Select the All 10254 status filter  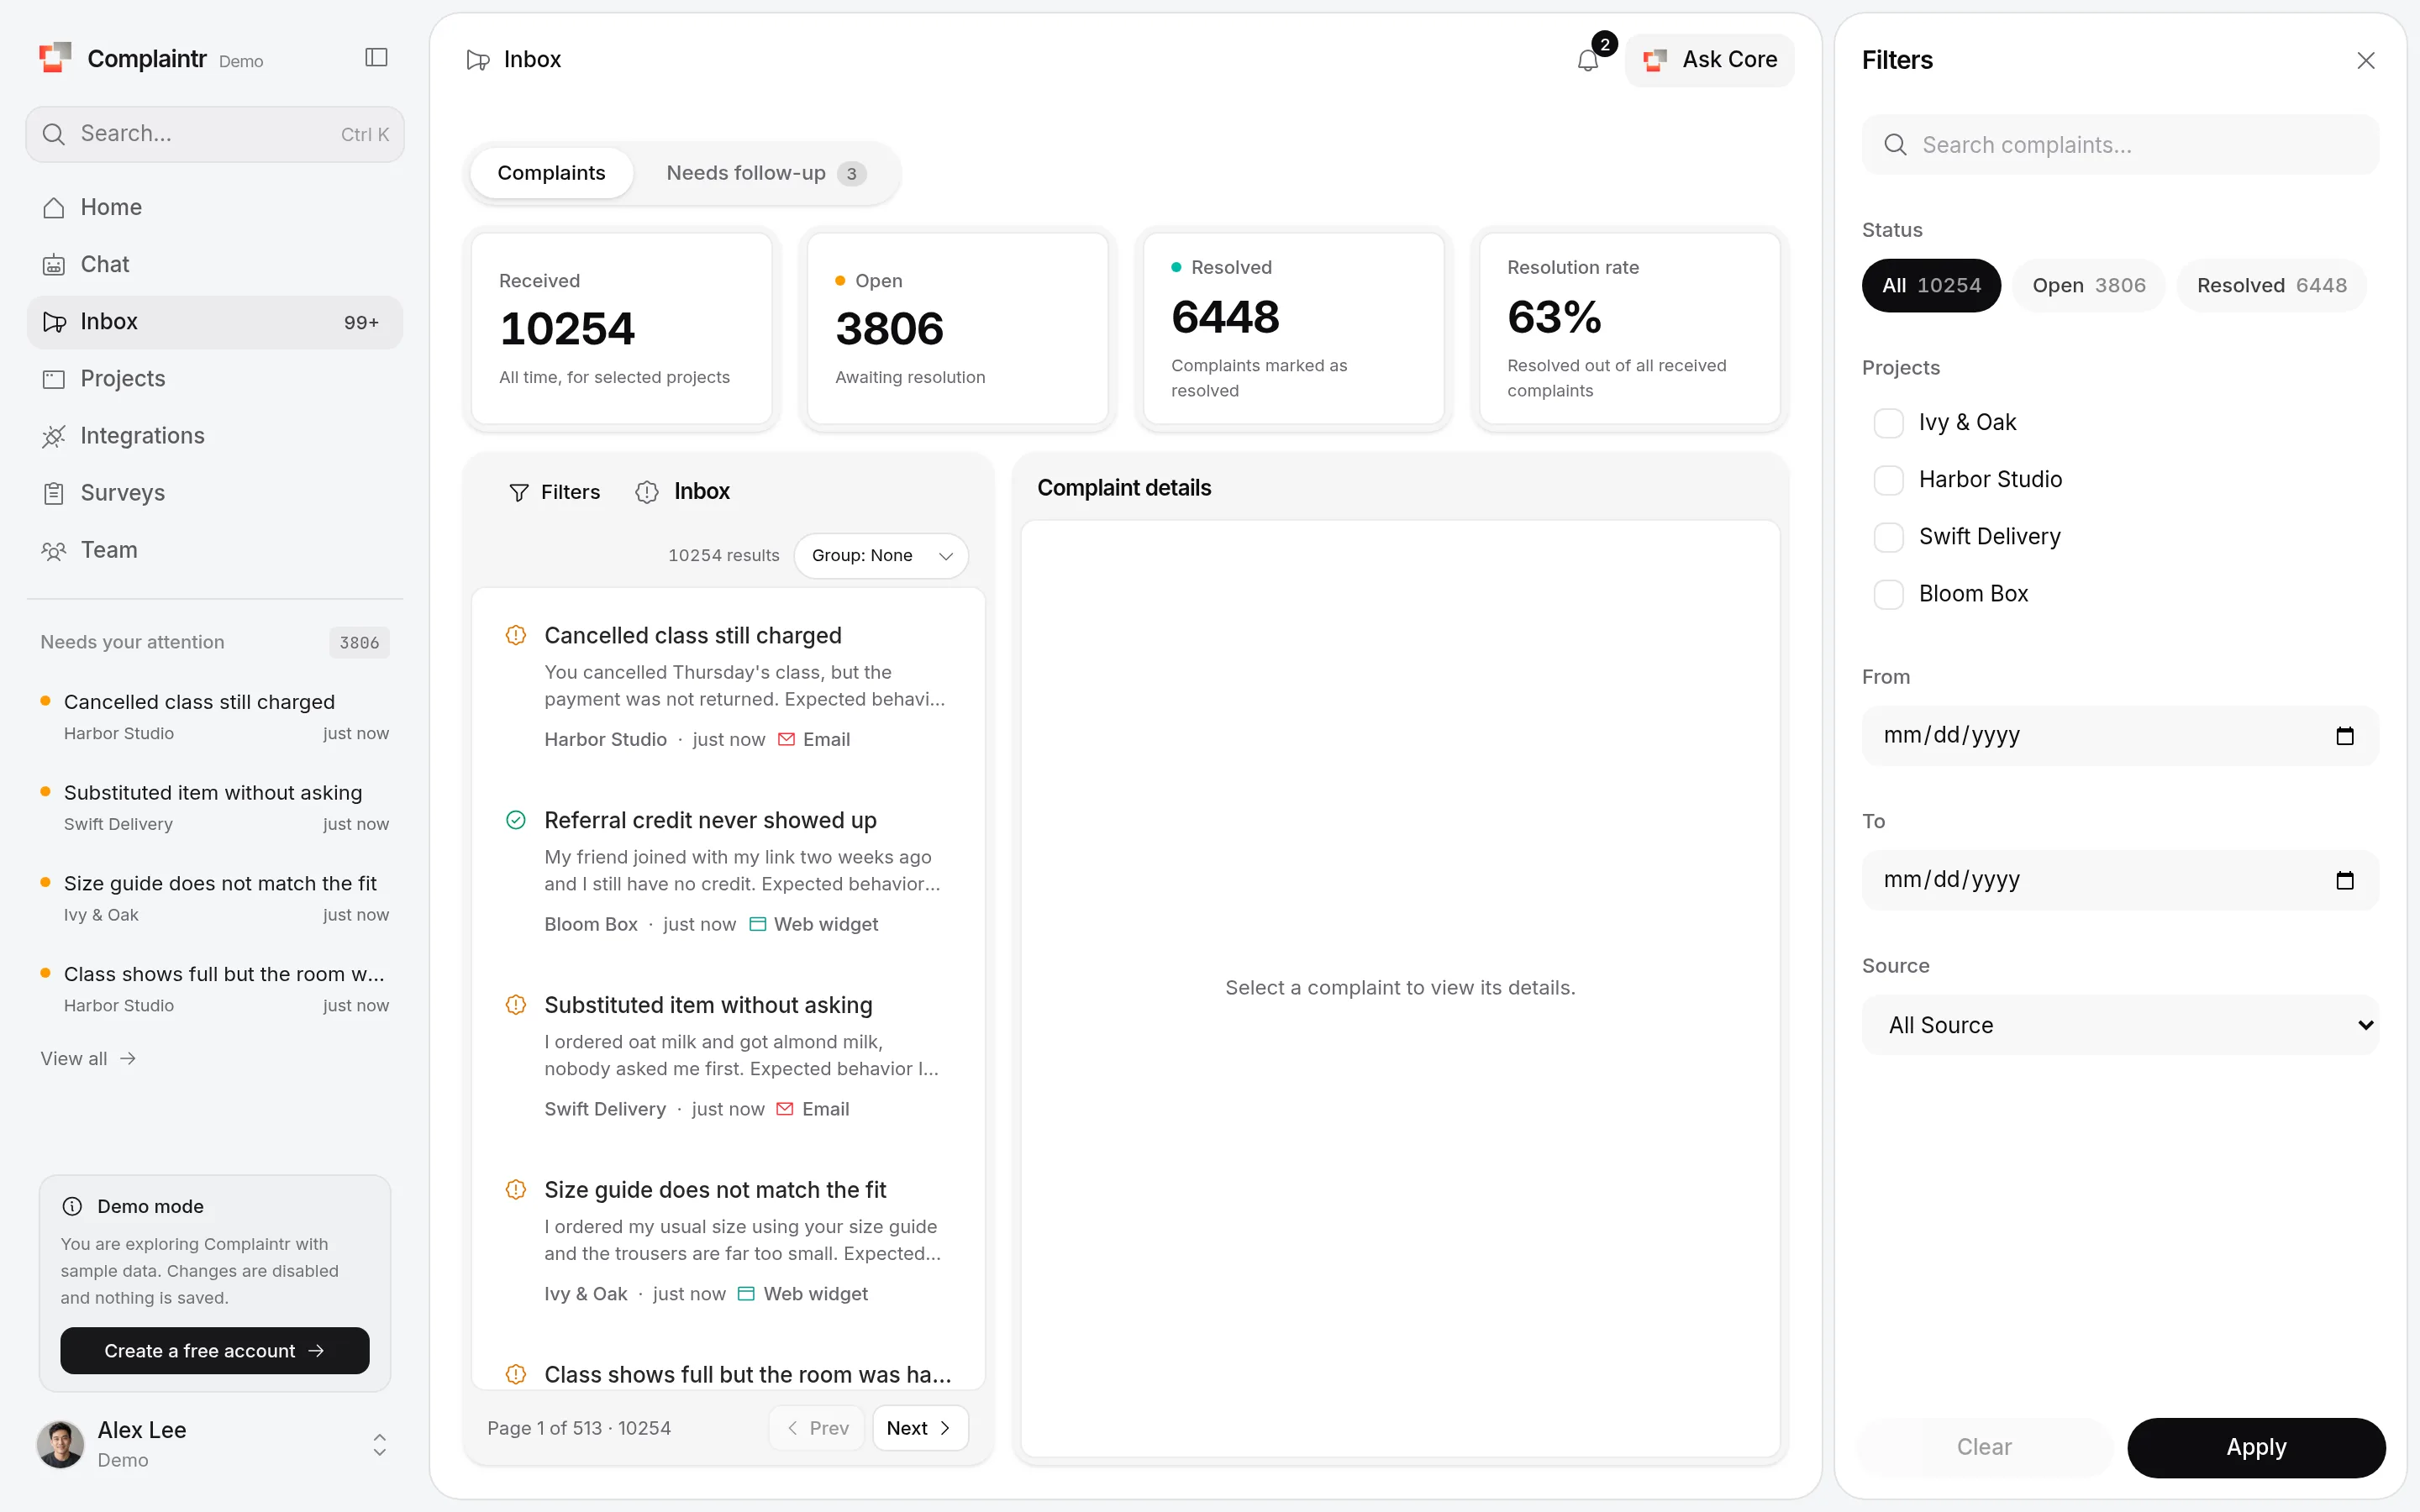1931,286
